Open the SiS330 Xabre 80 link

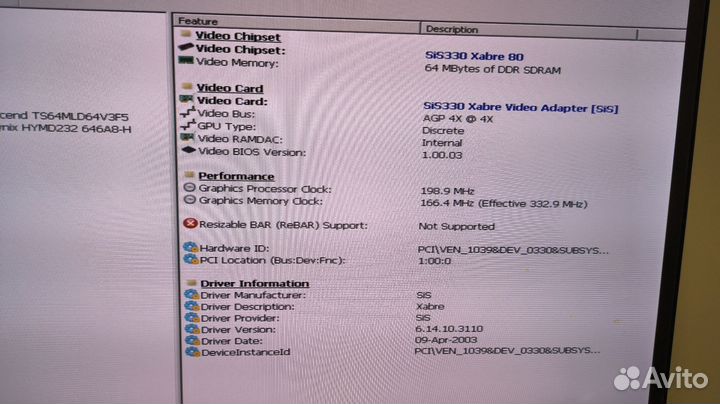pyautogui.click(x=473, y=57)
